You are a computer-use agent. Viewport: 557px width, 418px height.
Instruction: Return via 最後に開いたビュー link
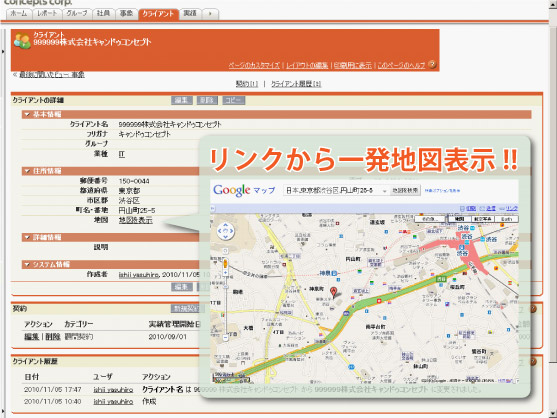[x=52, y=75]
